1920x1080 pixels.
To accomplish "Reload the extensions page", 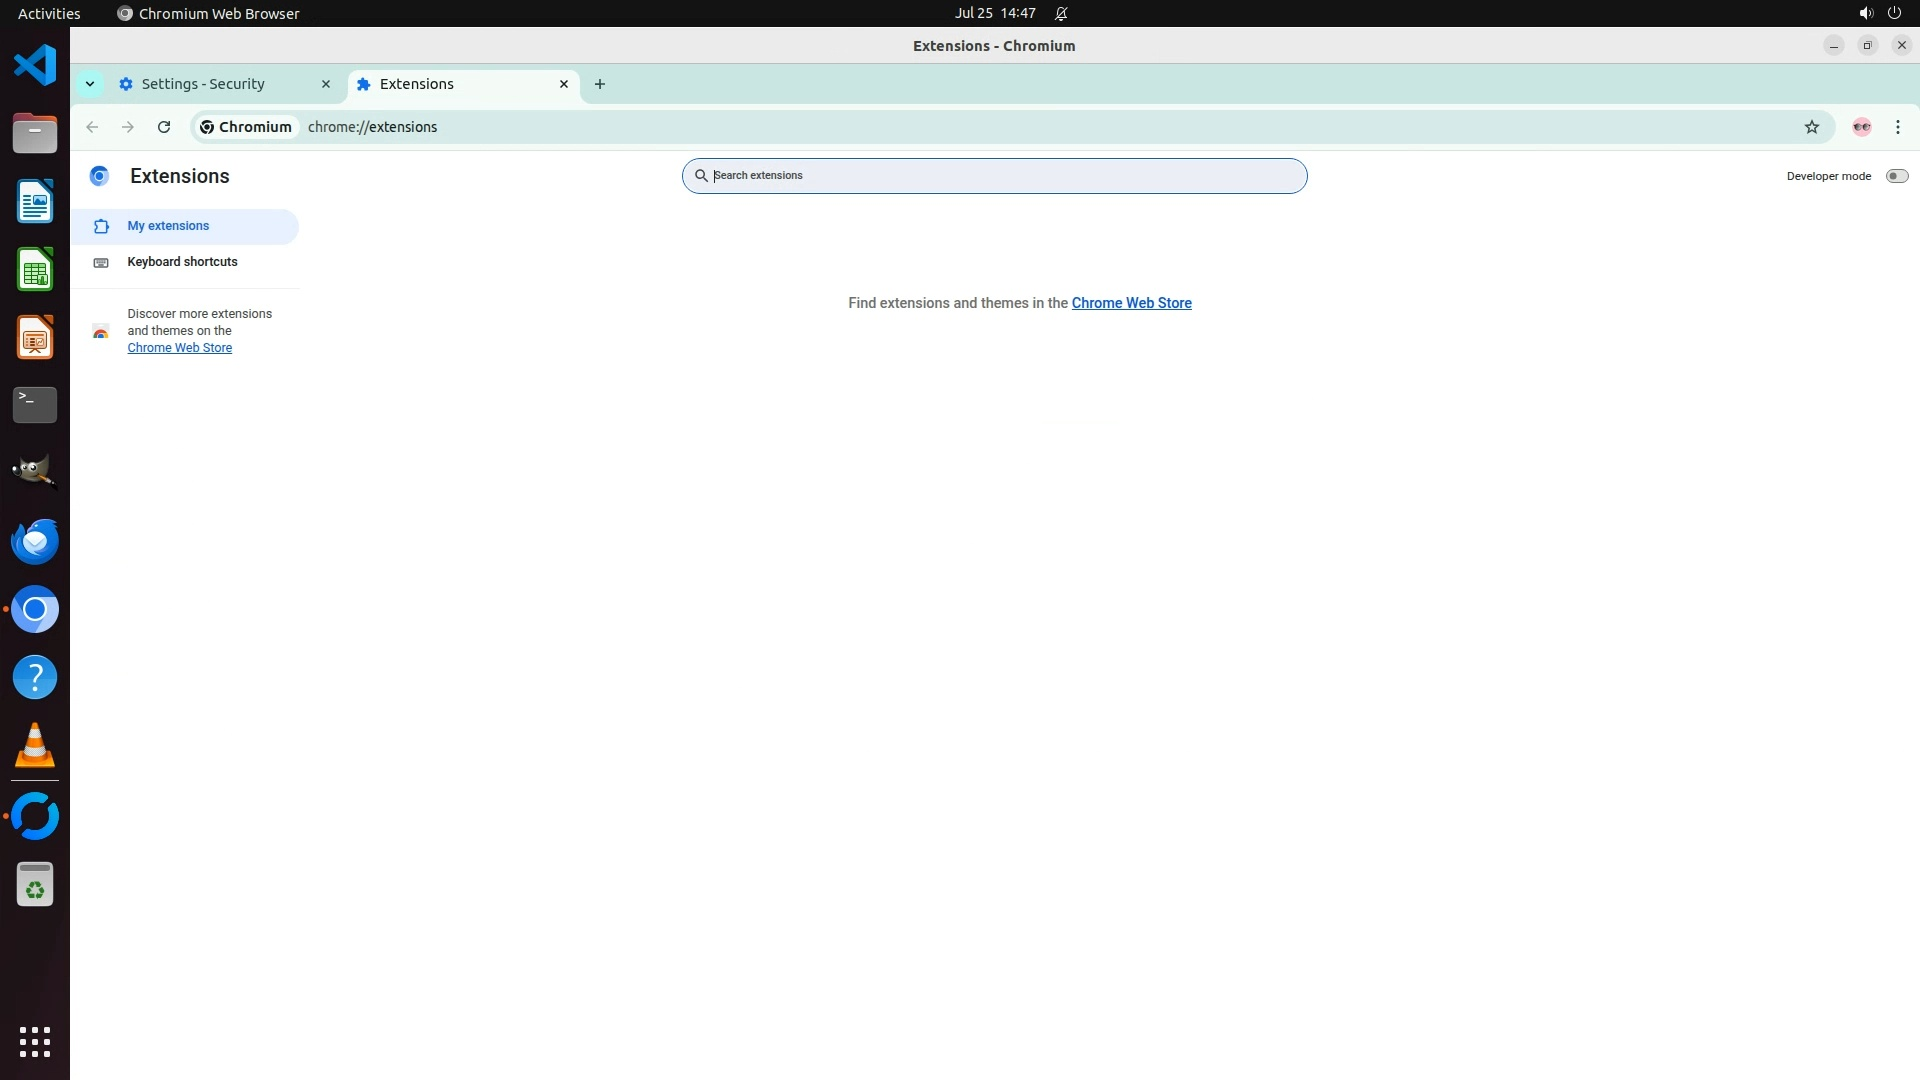I will [x=164, y=127].
